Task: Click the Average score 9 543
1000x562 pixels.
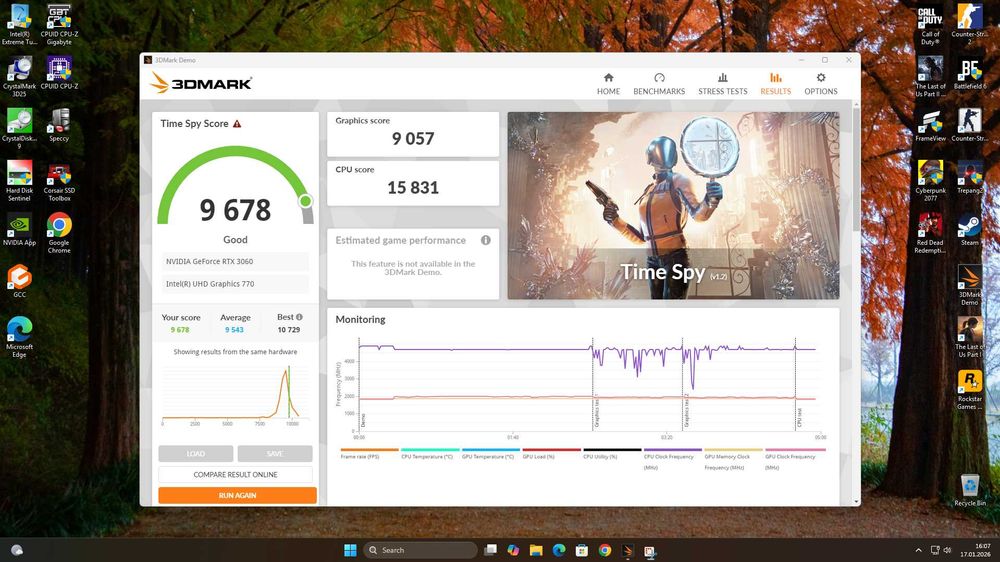Action: [x=234, y=330]
